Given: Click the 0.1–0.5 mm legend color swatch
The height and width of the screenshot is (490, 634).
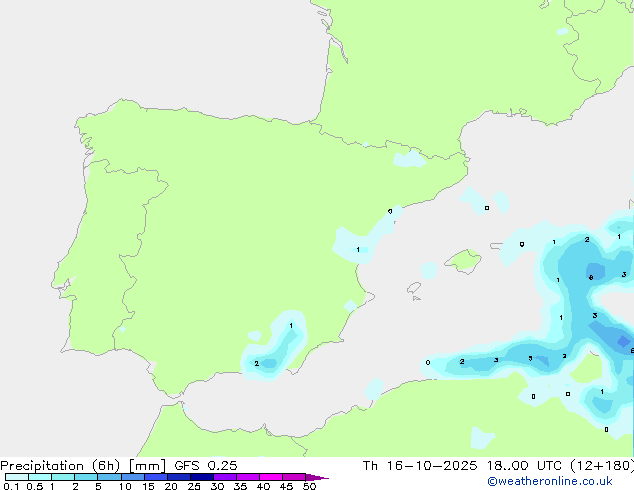Looking at the screenshot, I should [17, 477].
